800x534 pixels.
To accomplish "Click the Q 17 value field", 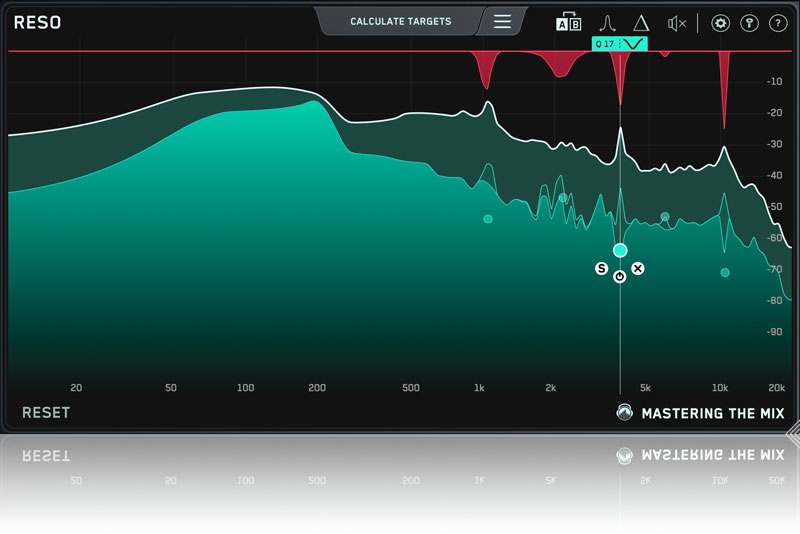I will (x=605, y=44).
